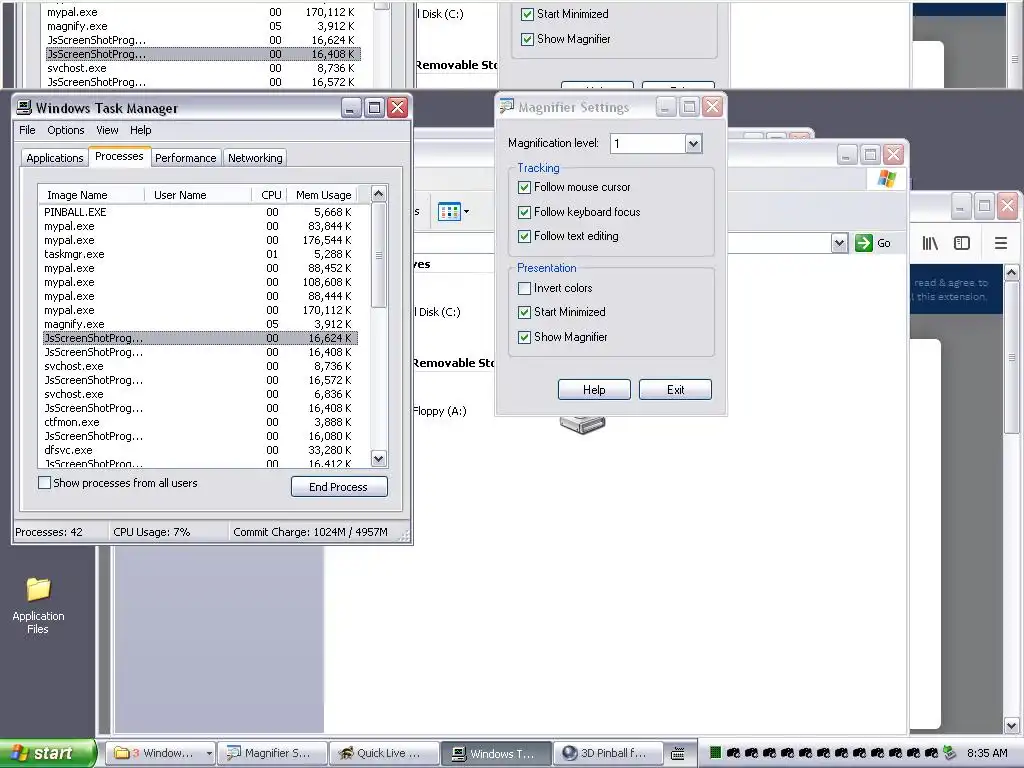Enable Invert colors checkbox
The width and height of the screenshot is (1024, 768).
pos(524,288)
